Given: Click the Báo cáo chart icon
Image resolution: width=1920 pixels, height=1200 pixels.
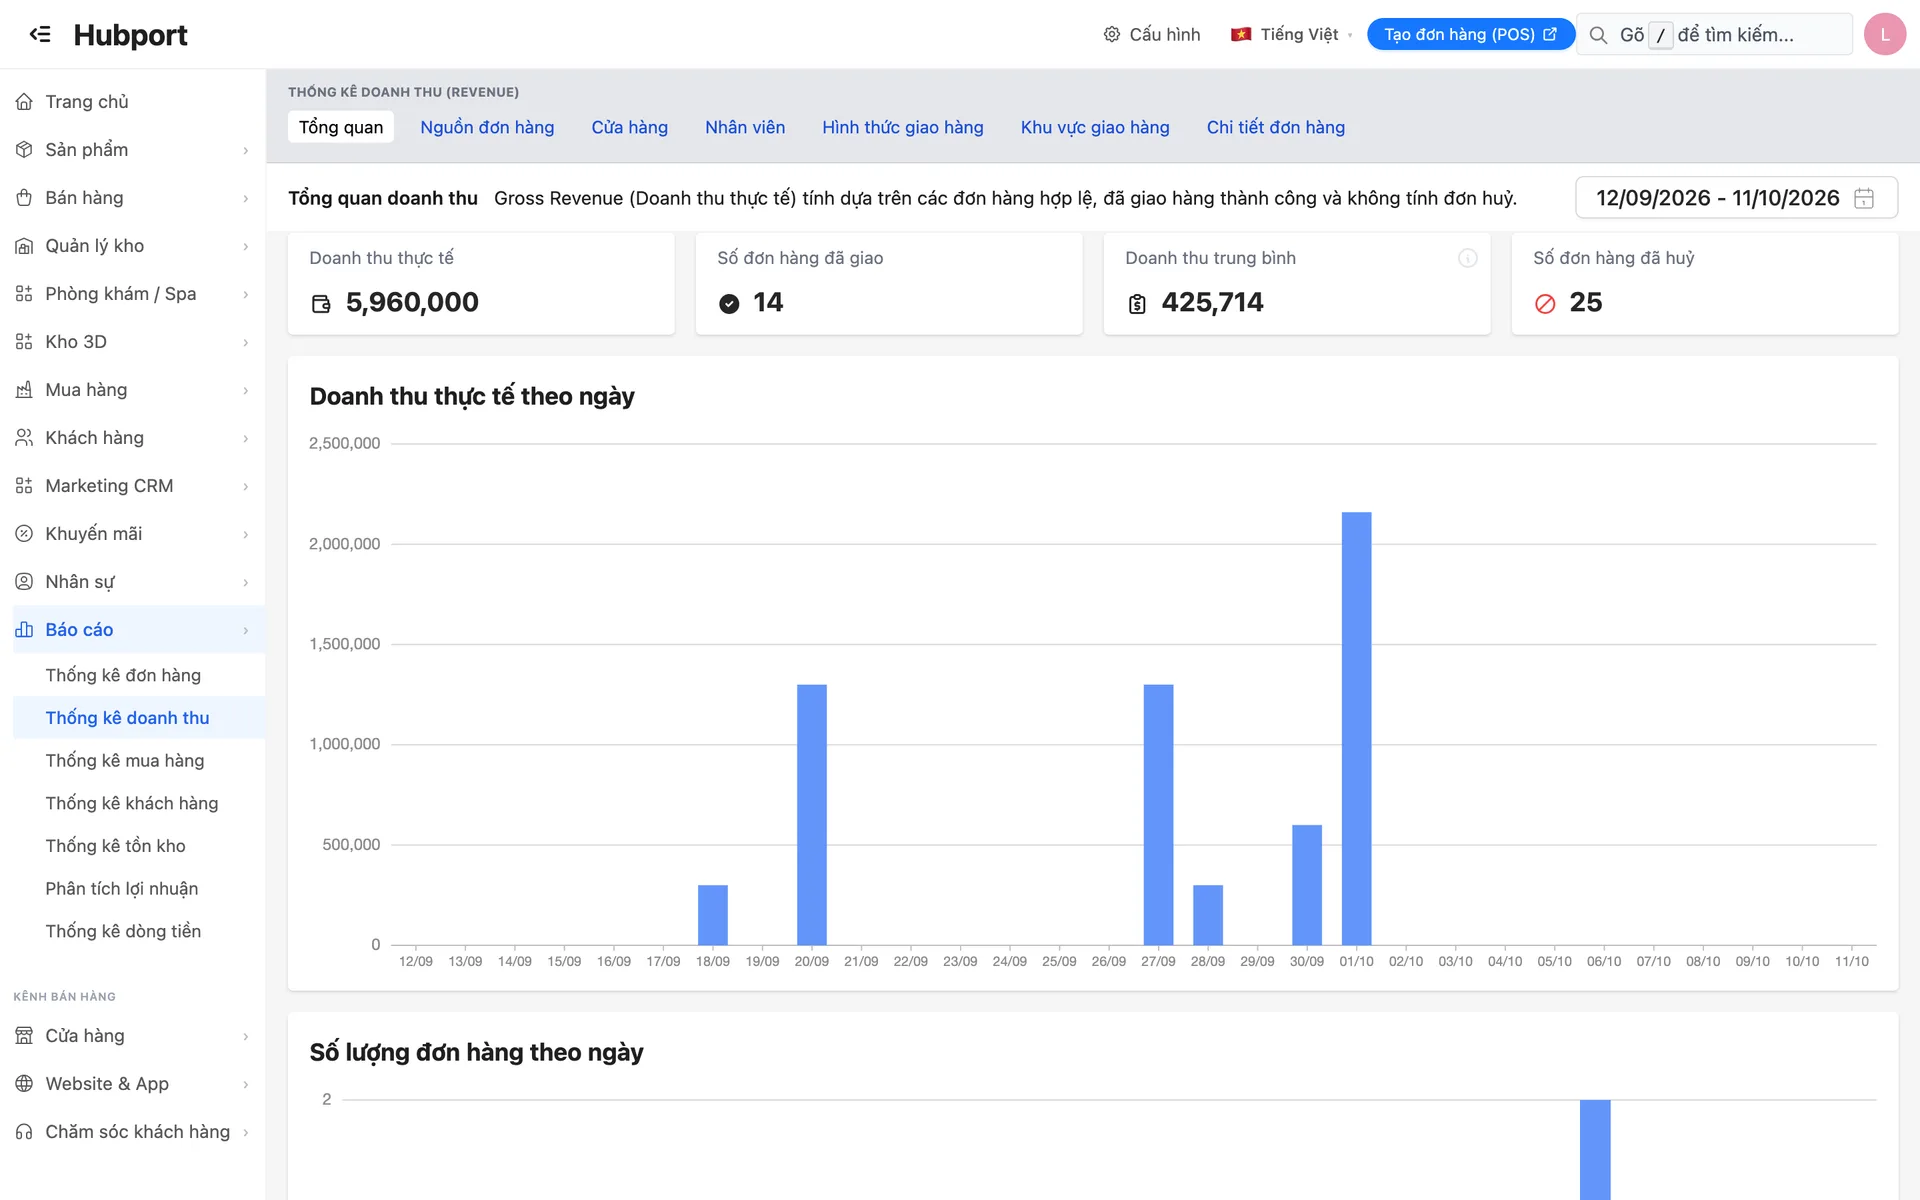Looking at the screenshot, I should tap(24, 630).
